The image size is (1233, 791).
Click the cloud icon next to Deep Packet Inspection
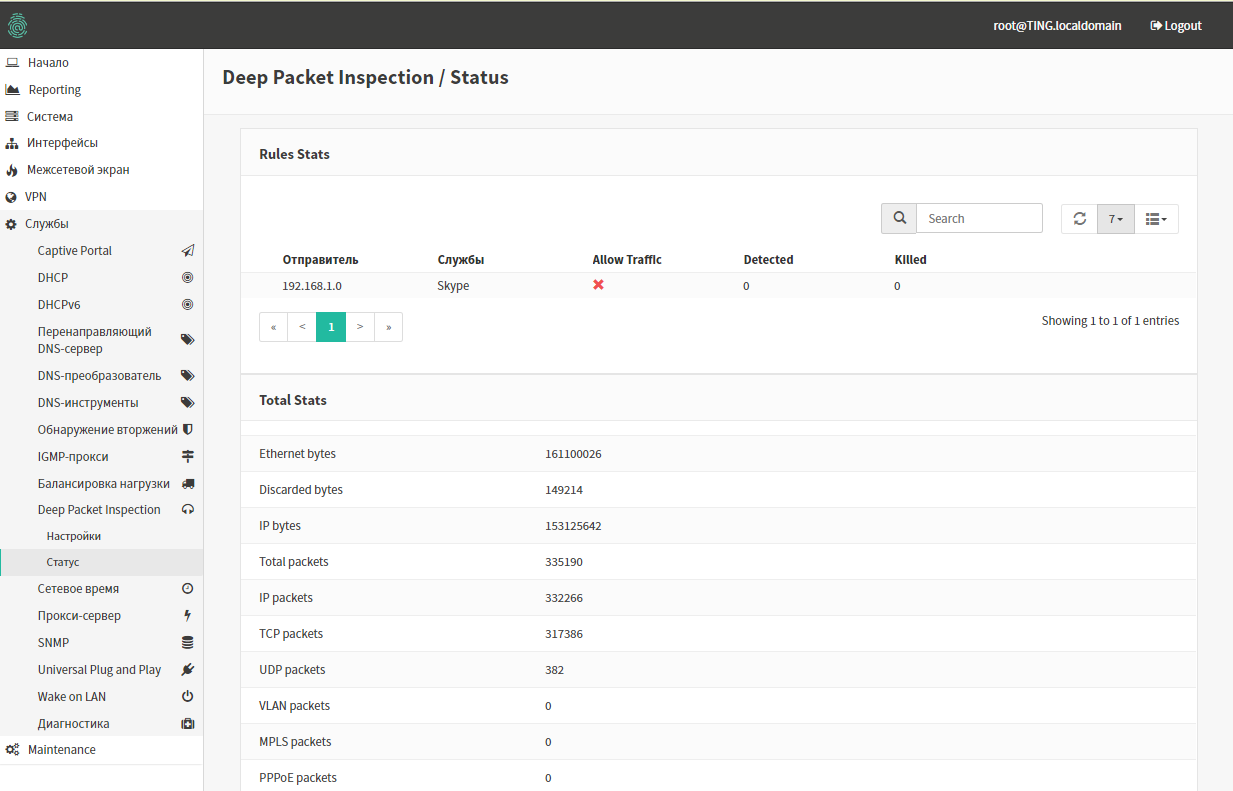(x=187, y=509)
